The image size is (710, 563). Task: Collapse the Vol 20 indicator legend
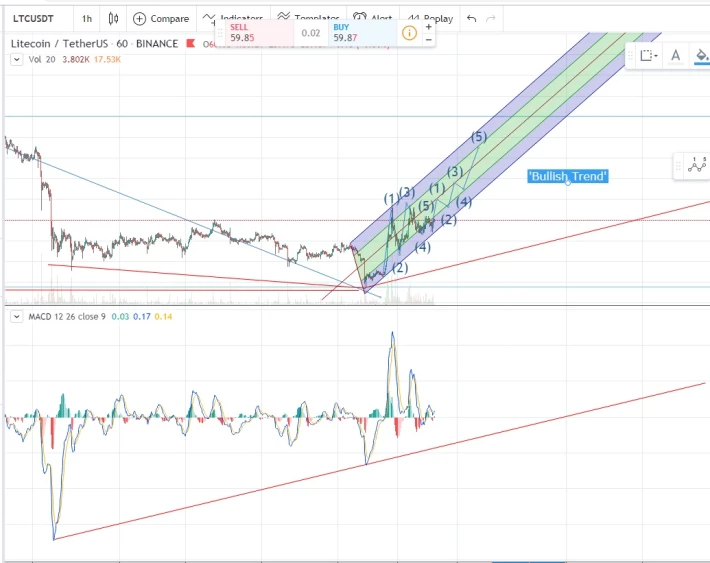click(x=16, y=59)
